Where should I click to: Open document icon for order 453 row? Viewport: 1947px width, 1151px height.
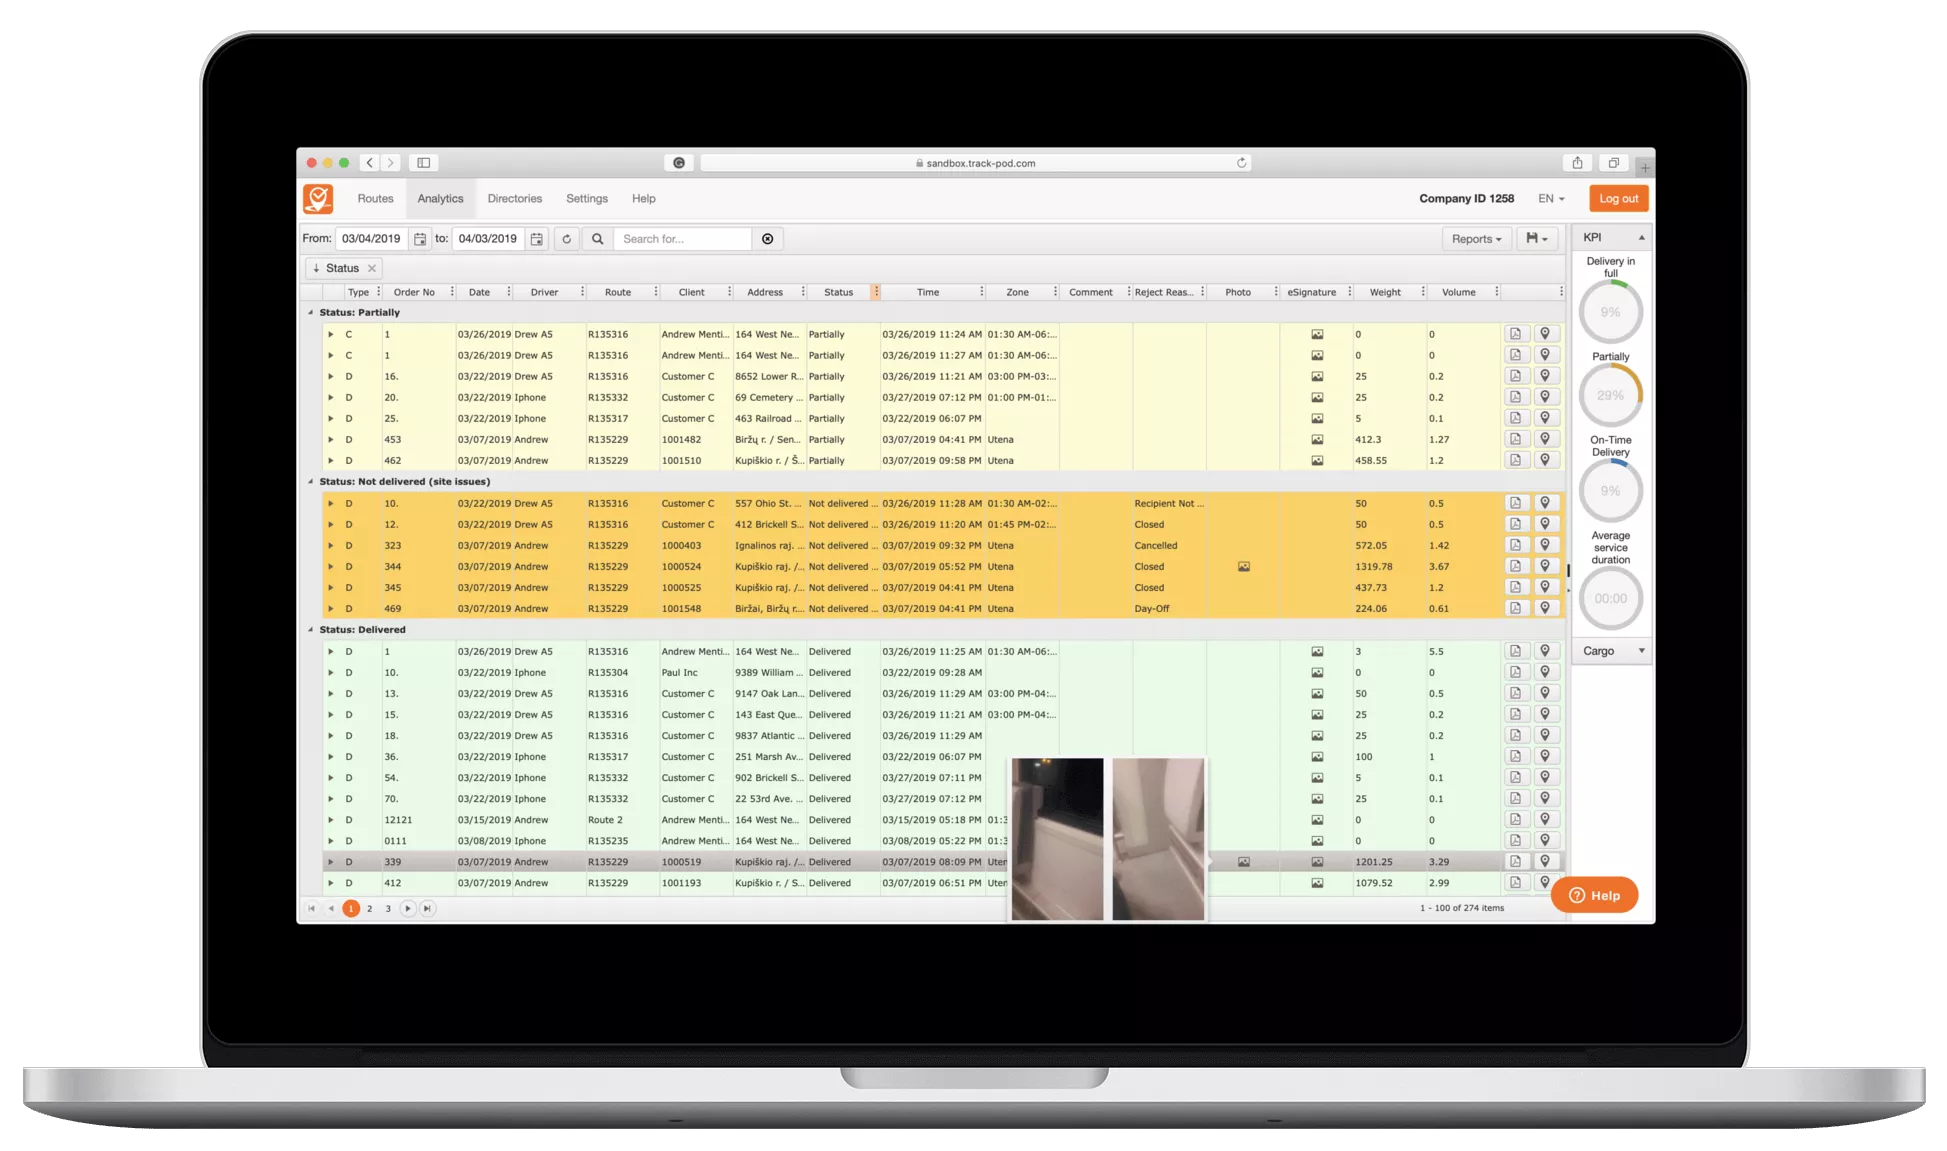(1515, 439)
